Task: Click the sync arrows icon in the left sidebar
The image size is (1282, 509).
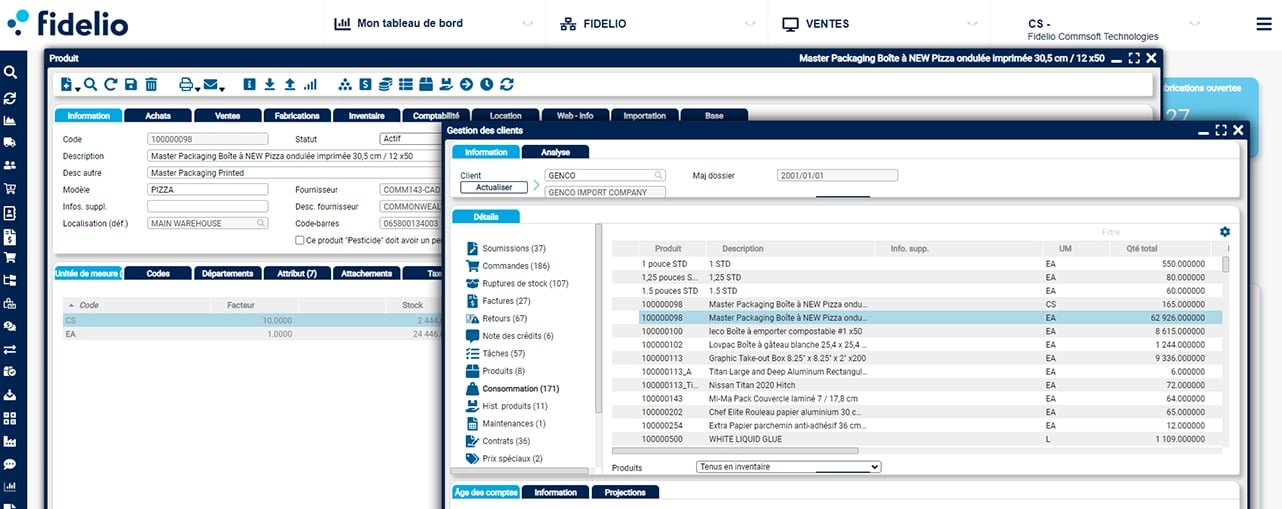Action: pos(10,98)
